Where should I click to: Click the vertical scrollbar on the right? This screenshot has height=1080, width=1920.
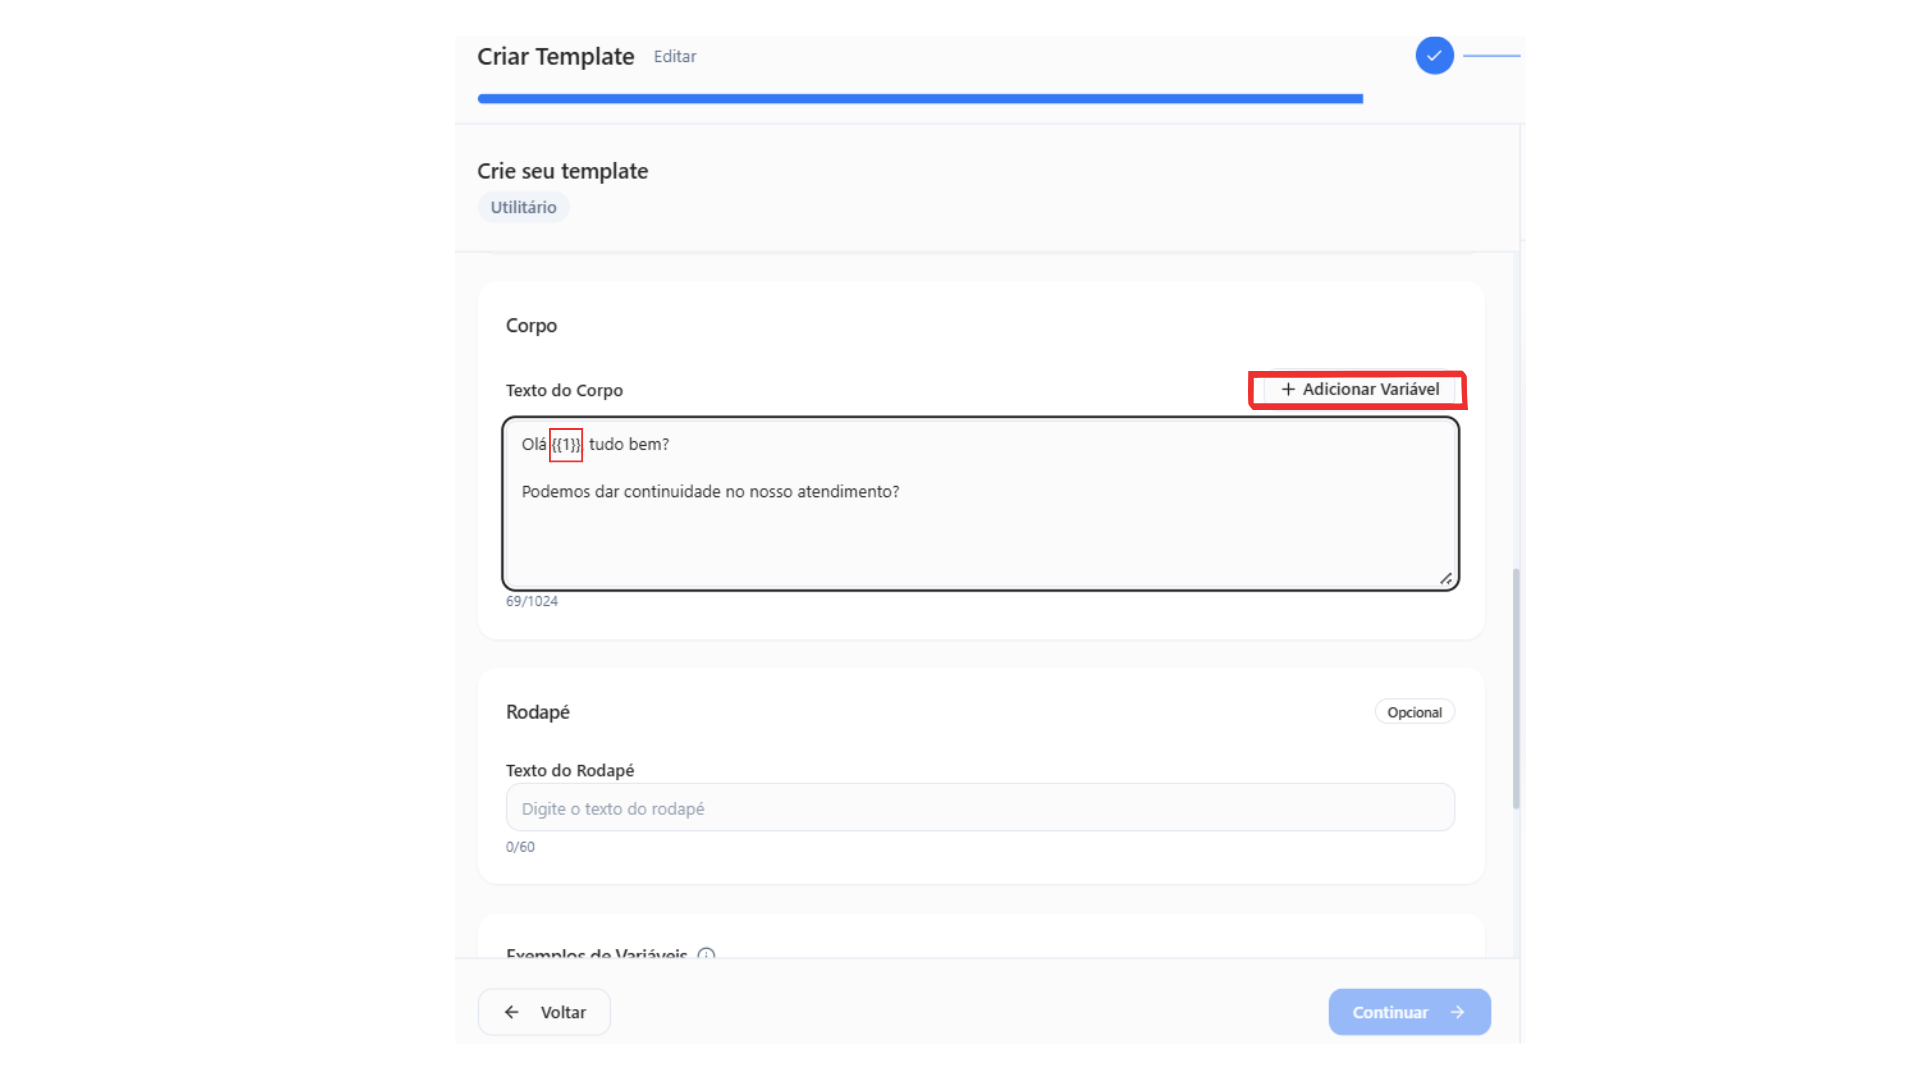[x=1516, y=688]
